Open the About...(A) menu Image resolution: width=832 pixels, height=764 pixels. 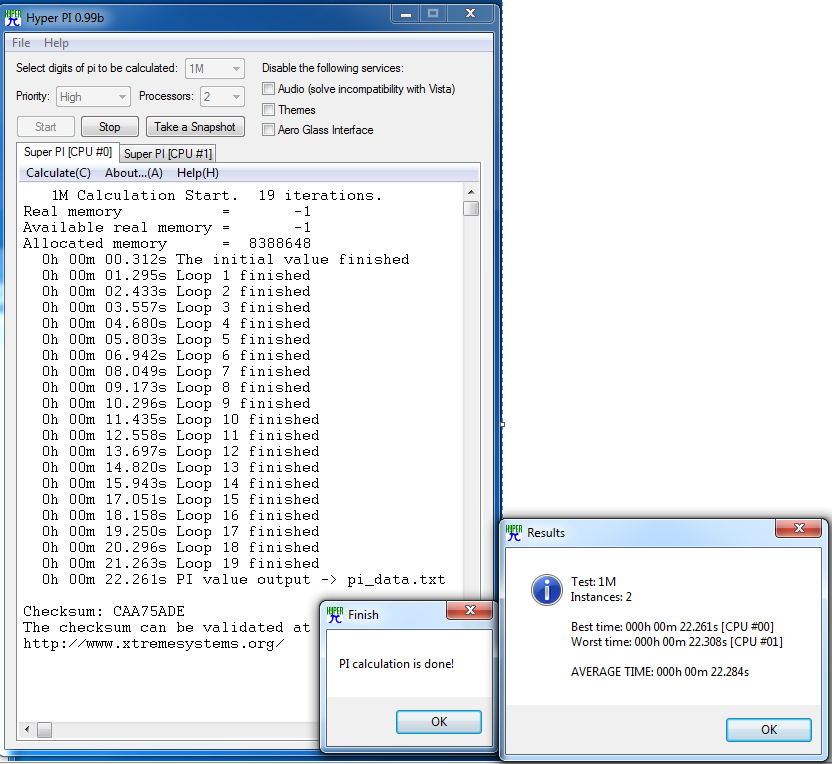coord(134,172)
